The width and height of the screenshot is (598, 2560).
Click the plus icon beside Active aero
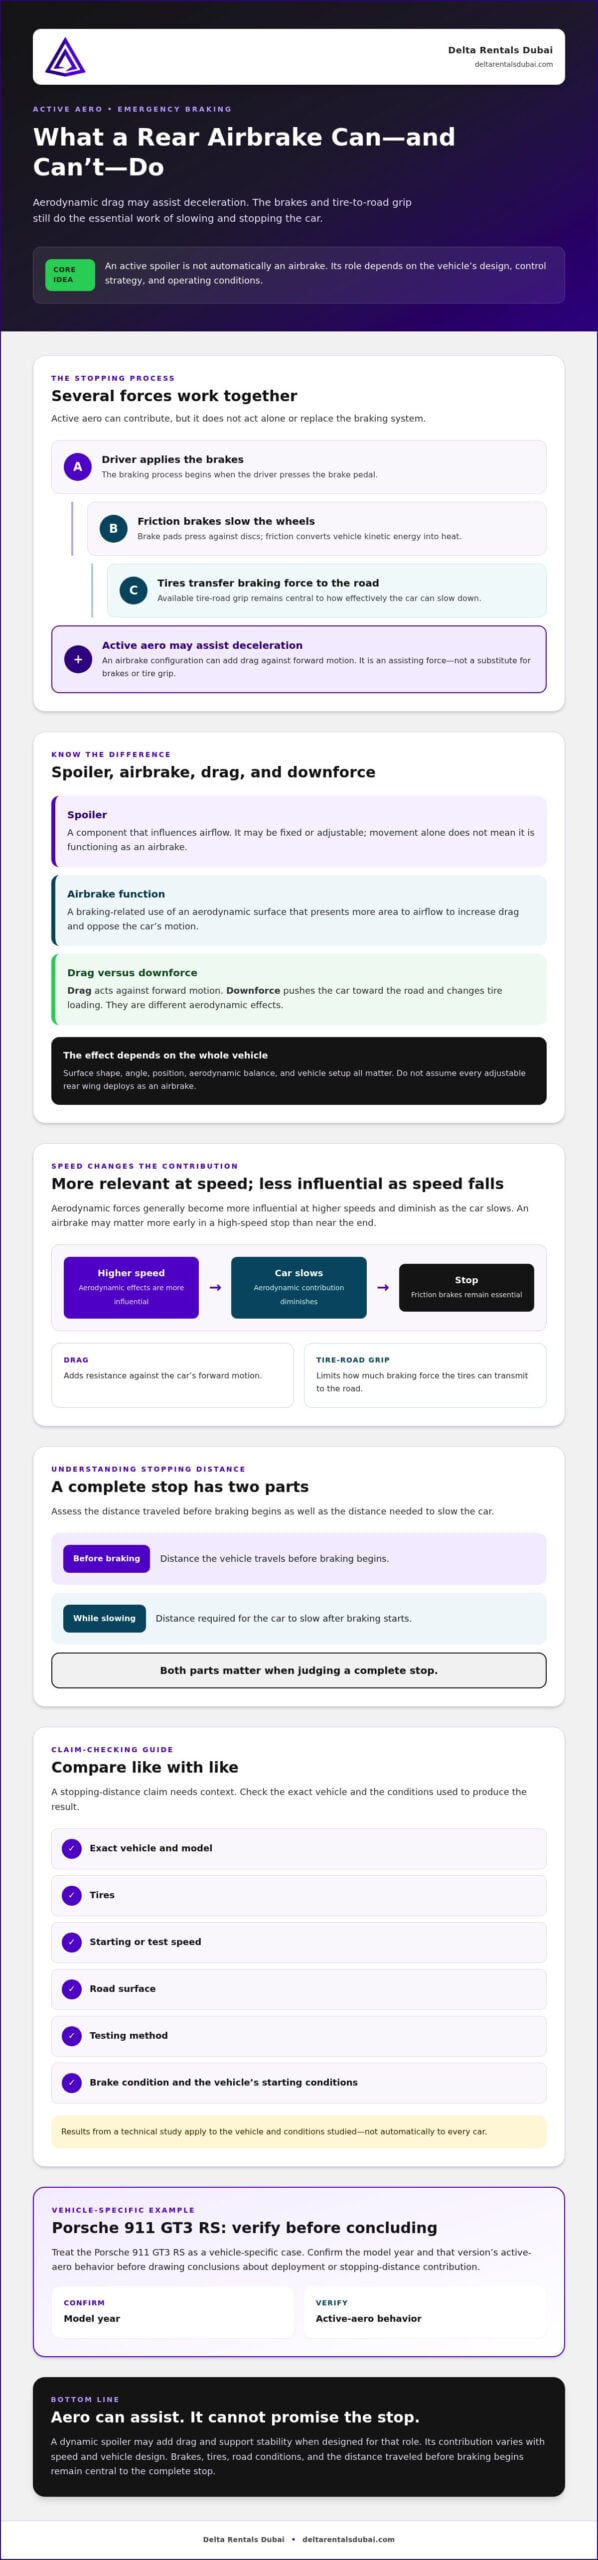78,659
